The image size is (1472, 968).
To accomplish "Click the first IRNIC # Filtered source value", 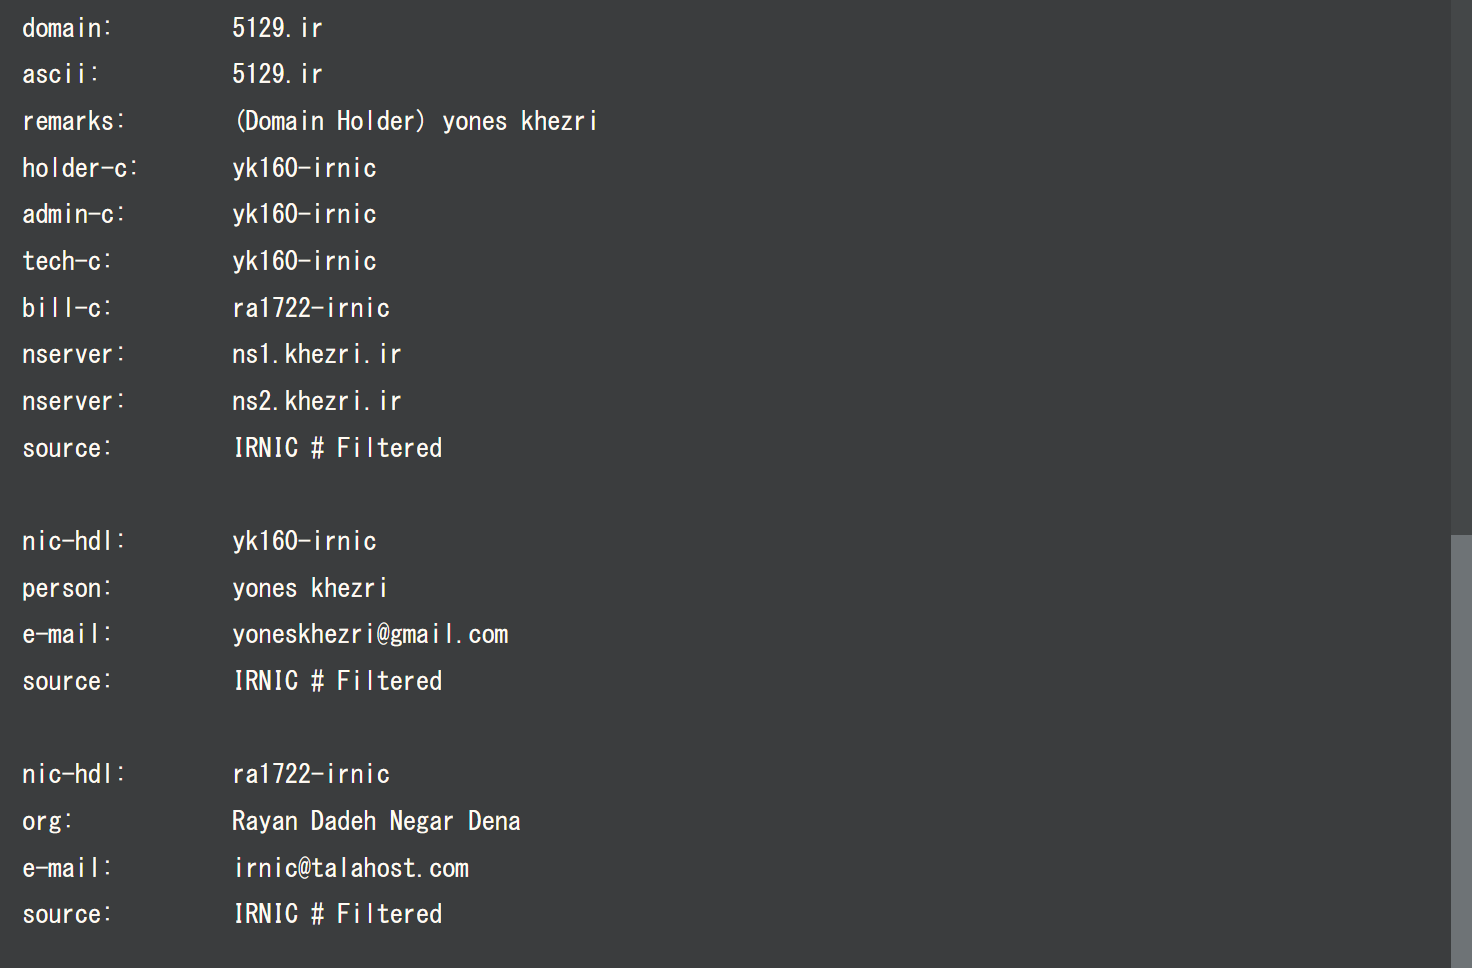I will coord(338,448).
